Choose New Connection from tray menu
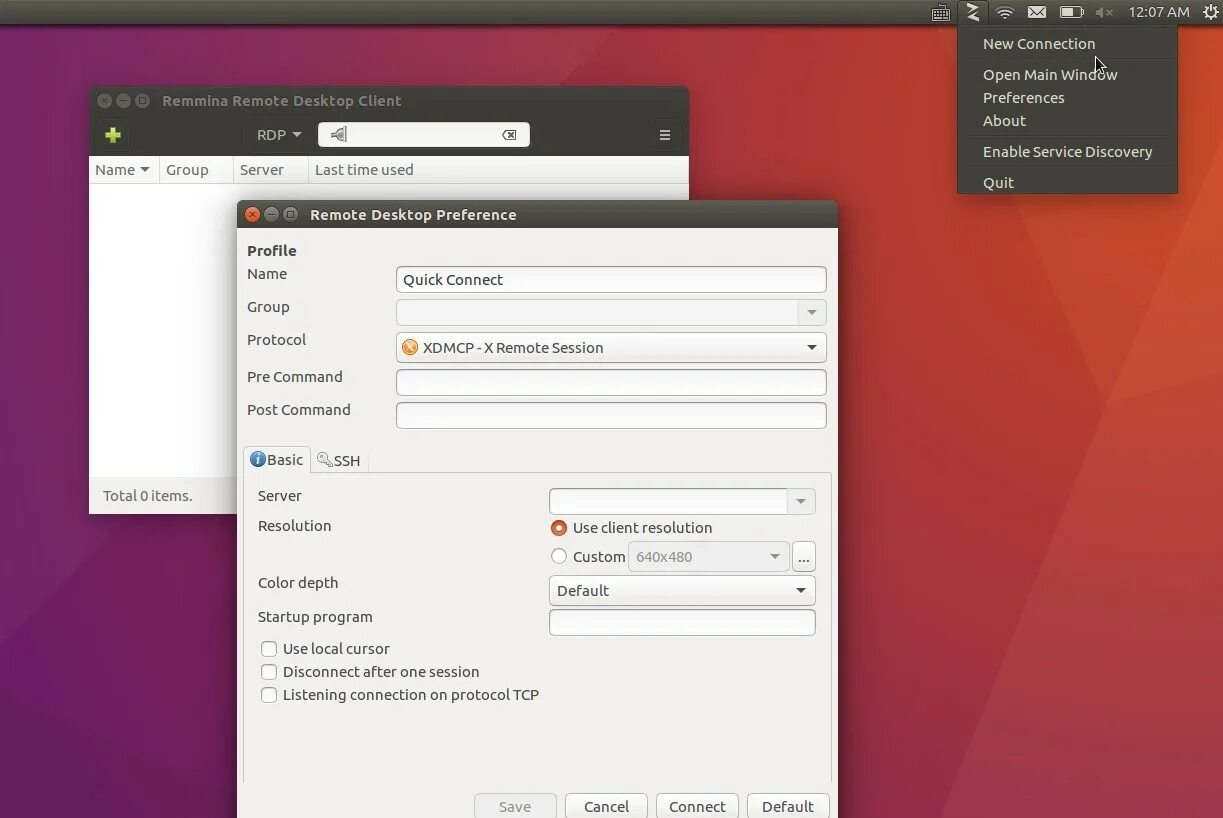The width and height of the screenshot is (1223, 818). [1039, 44]
